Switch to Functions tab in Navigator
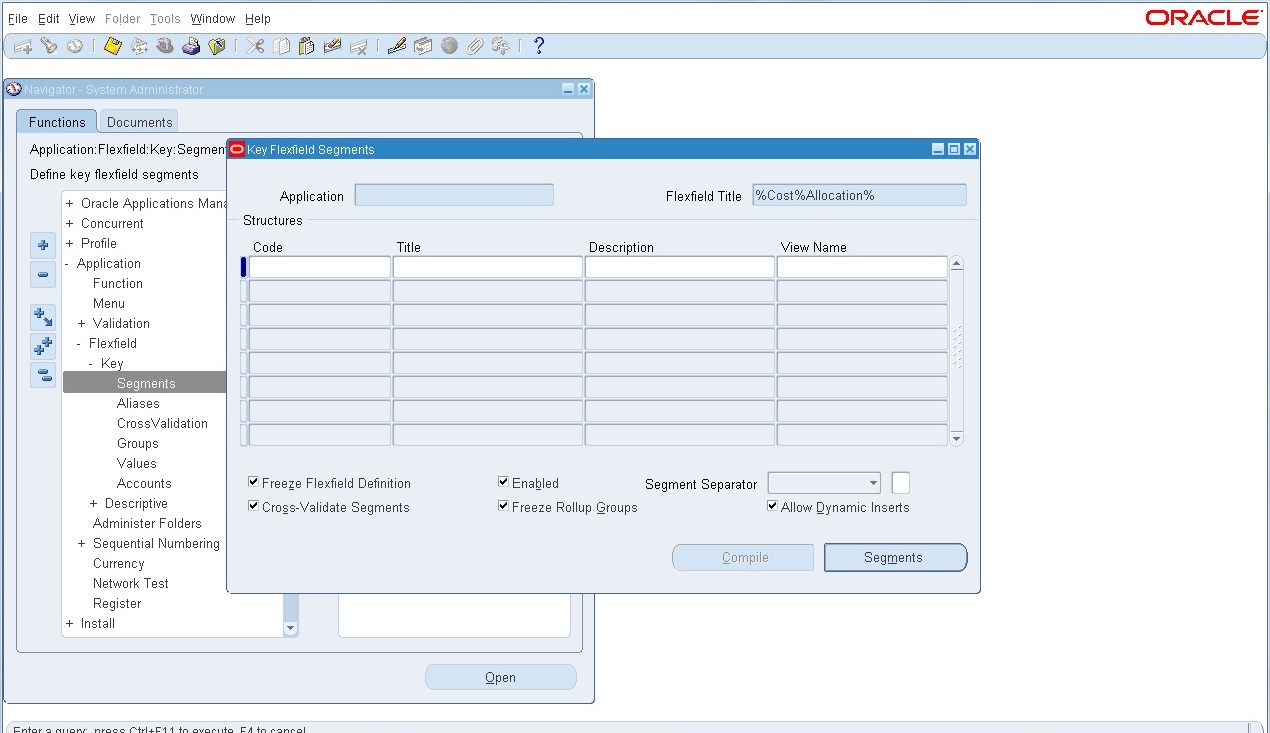This screenshot has height=733, width=1270. [x=57, y=122]
